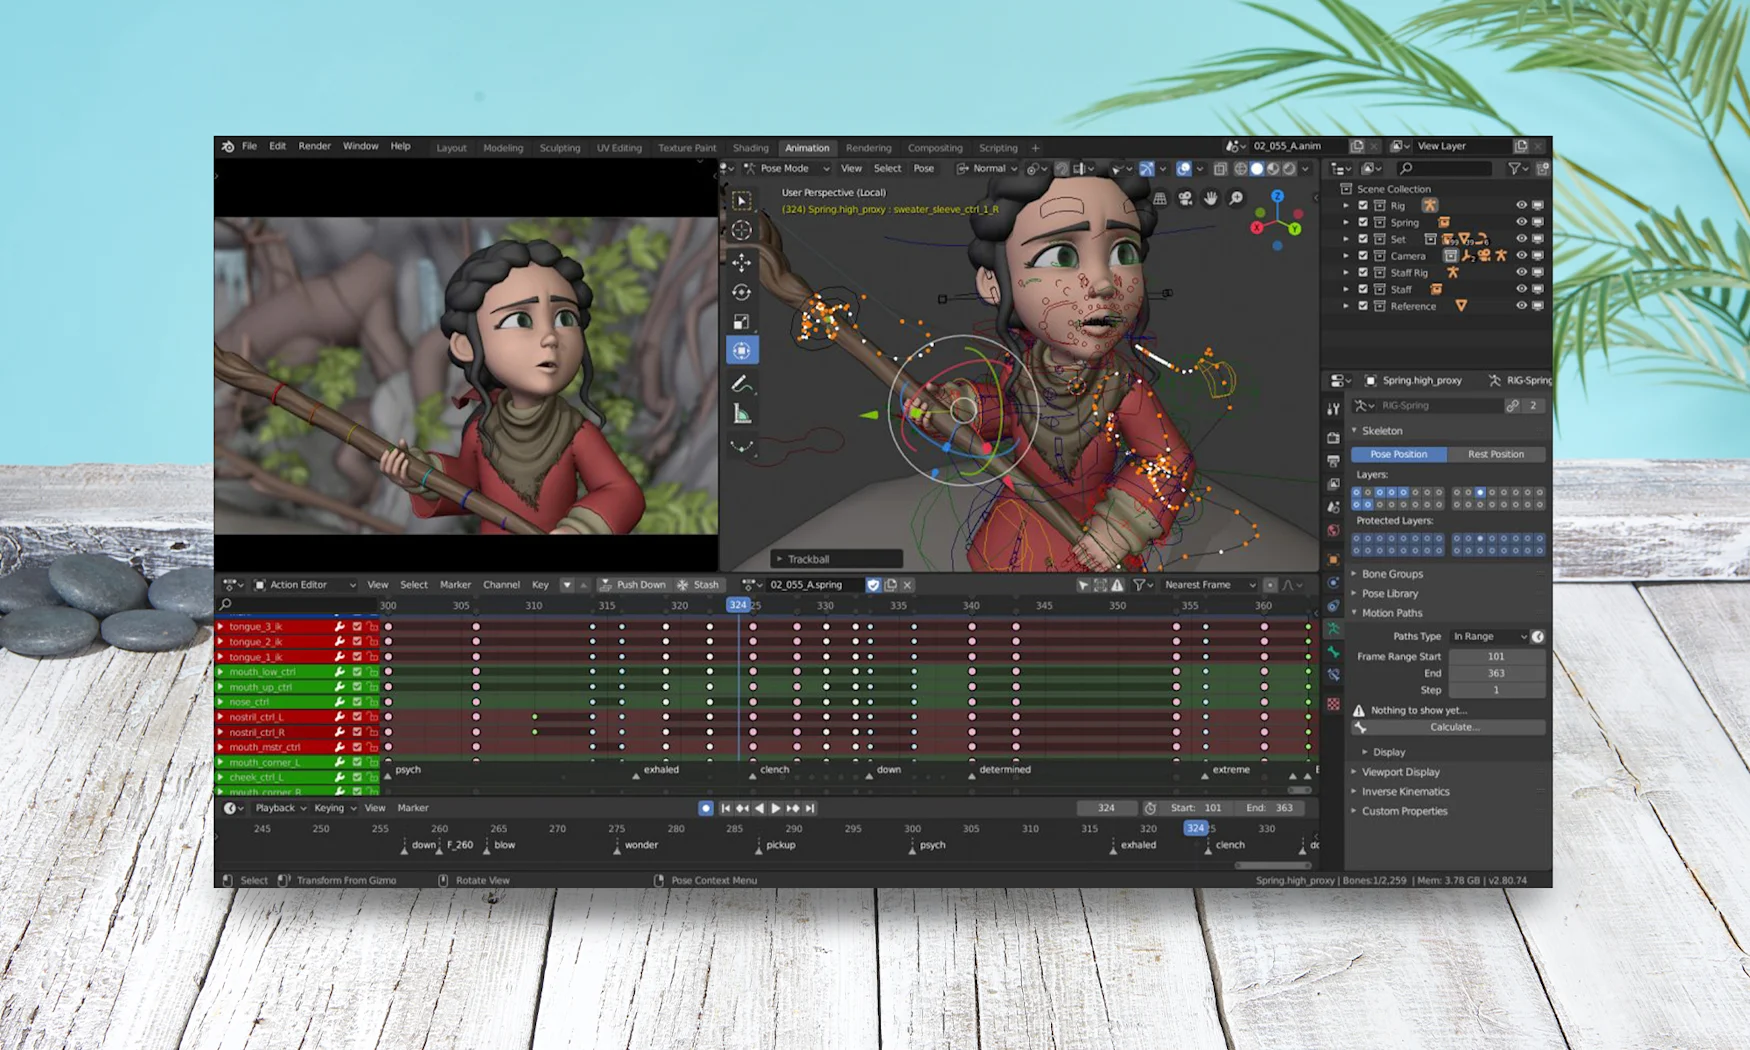The image size is (1750, 1050).
Task: Select the Annotate pencil tool
Action: 741,384
